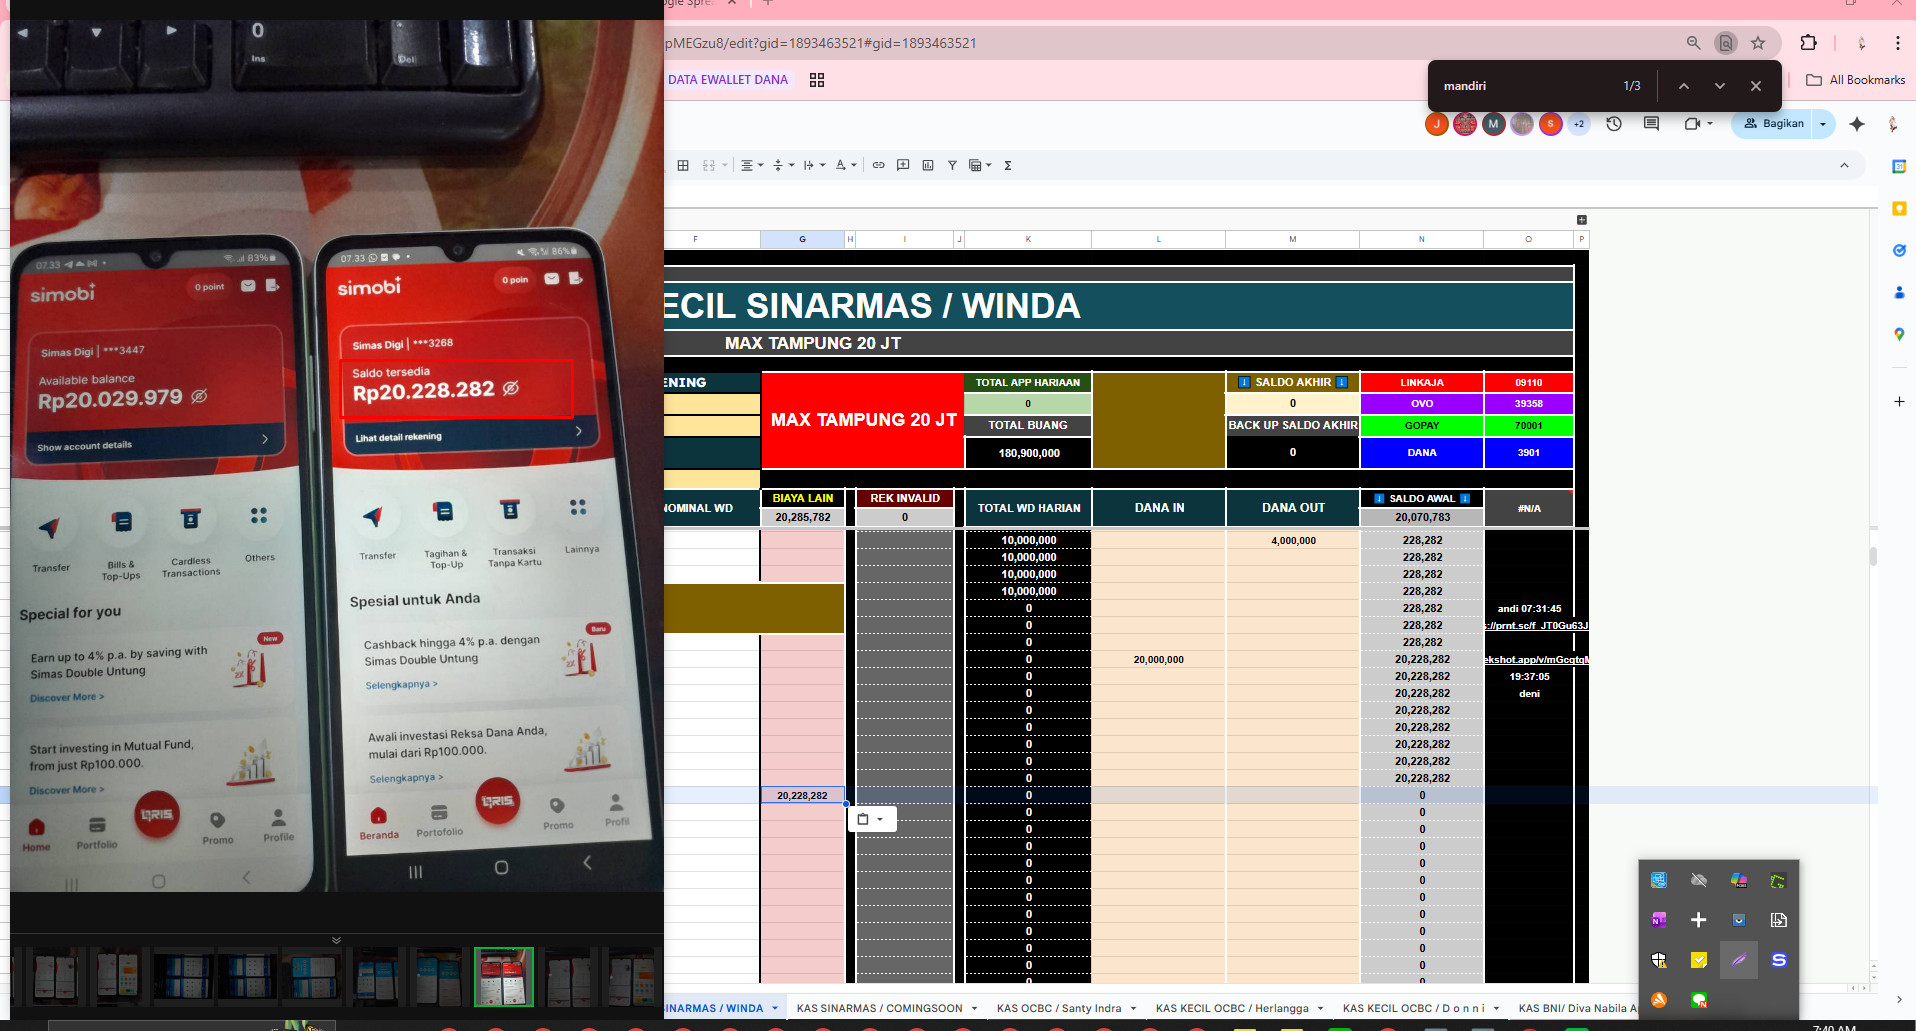This screenshot has width=1916, height=1031.
Task: Go to next find result arrow
Action: tap(1720, 86)
